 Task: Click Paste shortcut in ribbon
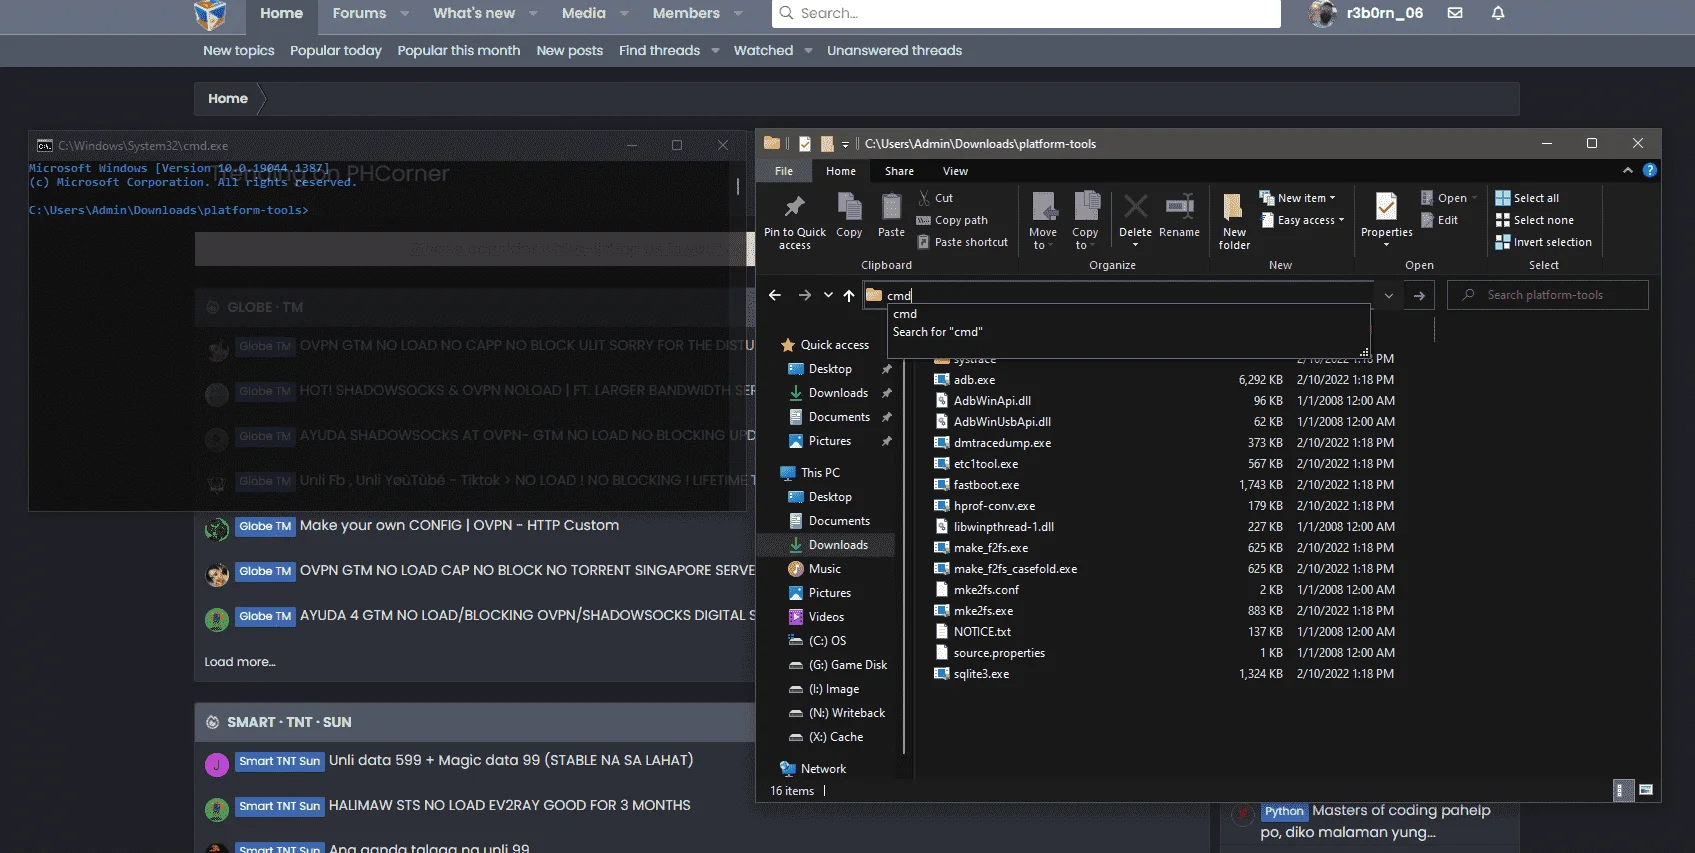tap(962, 242)
